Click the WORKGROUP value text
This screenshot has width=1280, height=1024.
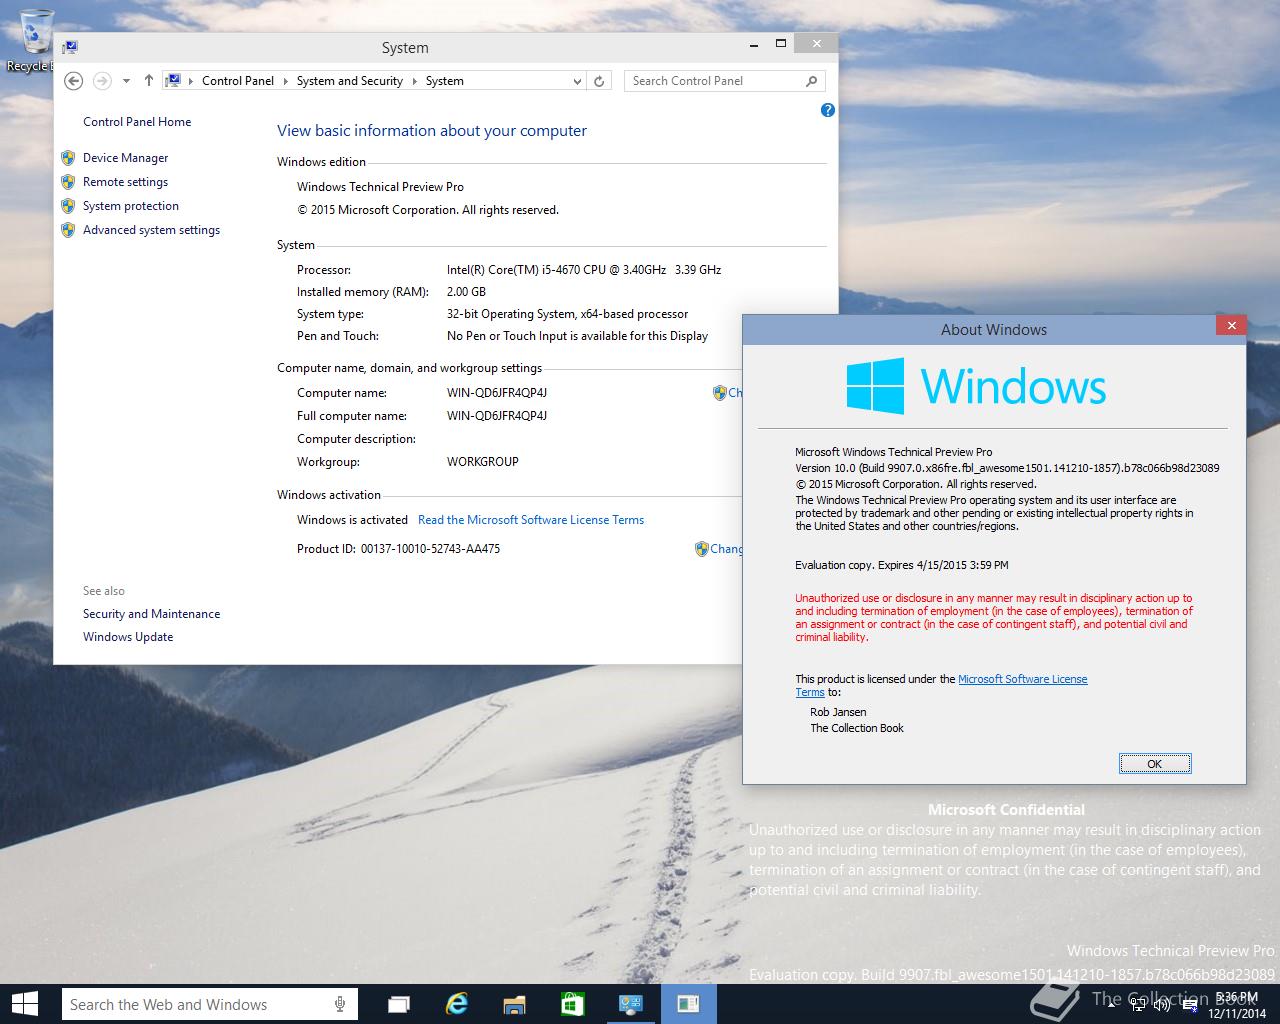[483, 462]
